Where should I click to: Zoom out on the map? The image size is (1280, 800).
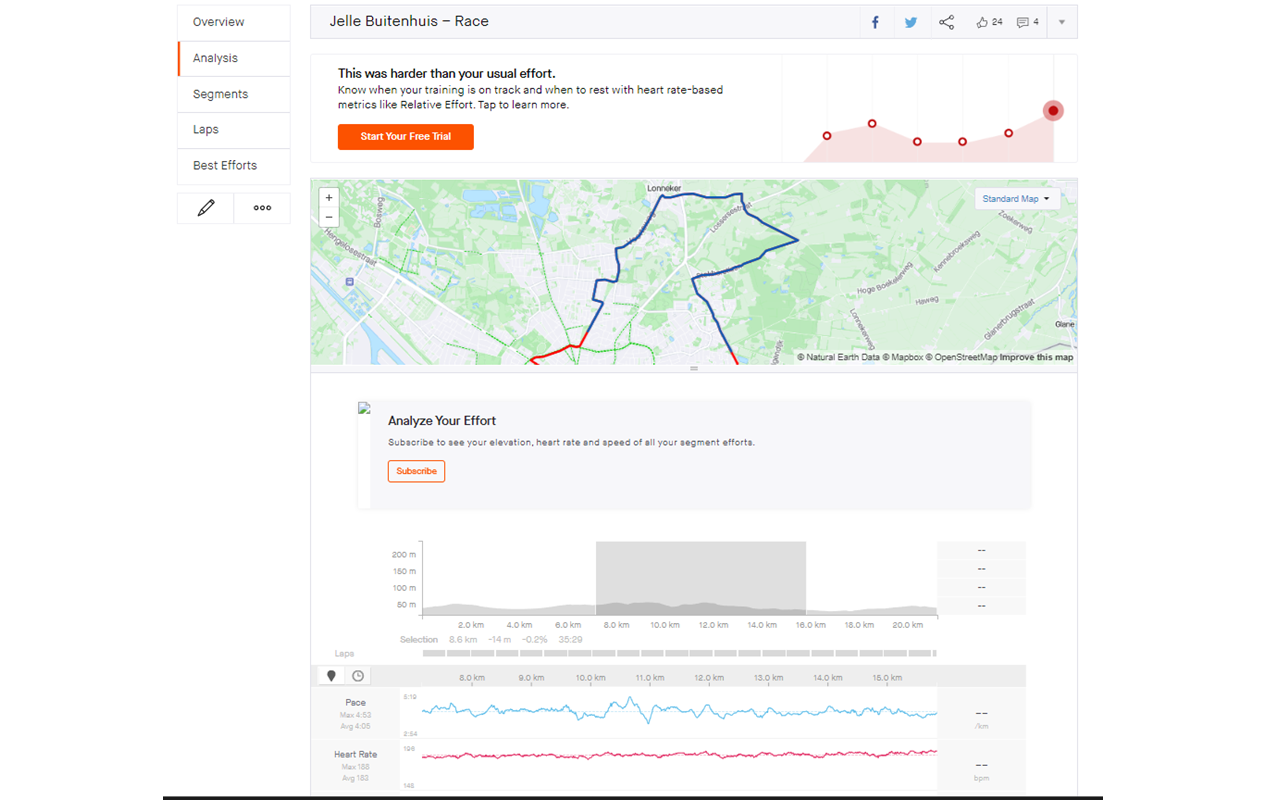[329, 217]
